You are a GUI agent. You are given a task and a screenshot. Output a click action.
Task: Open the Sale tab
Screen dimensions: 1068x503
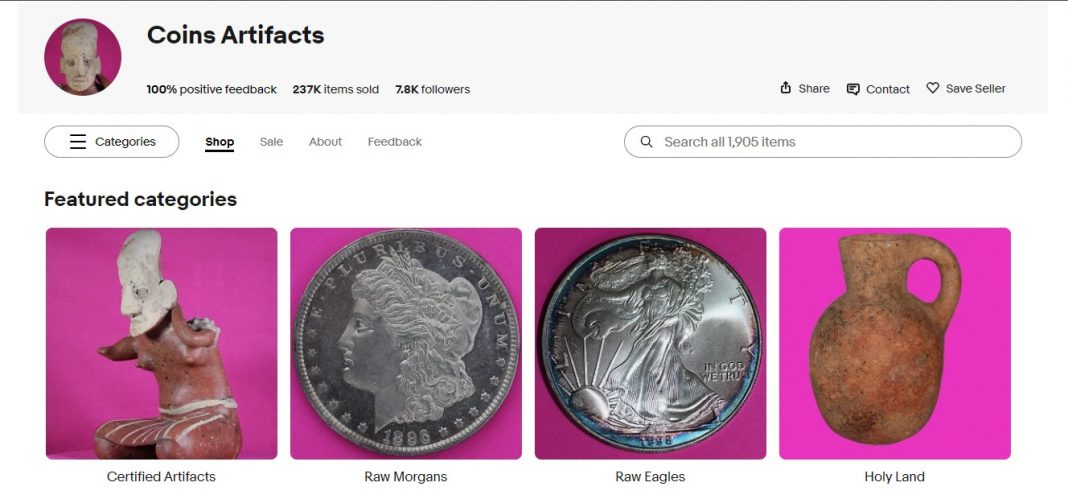(x=271, y=142)
